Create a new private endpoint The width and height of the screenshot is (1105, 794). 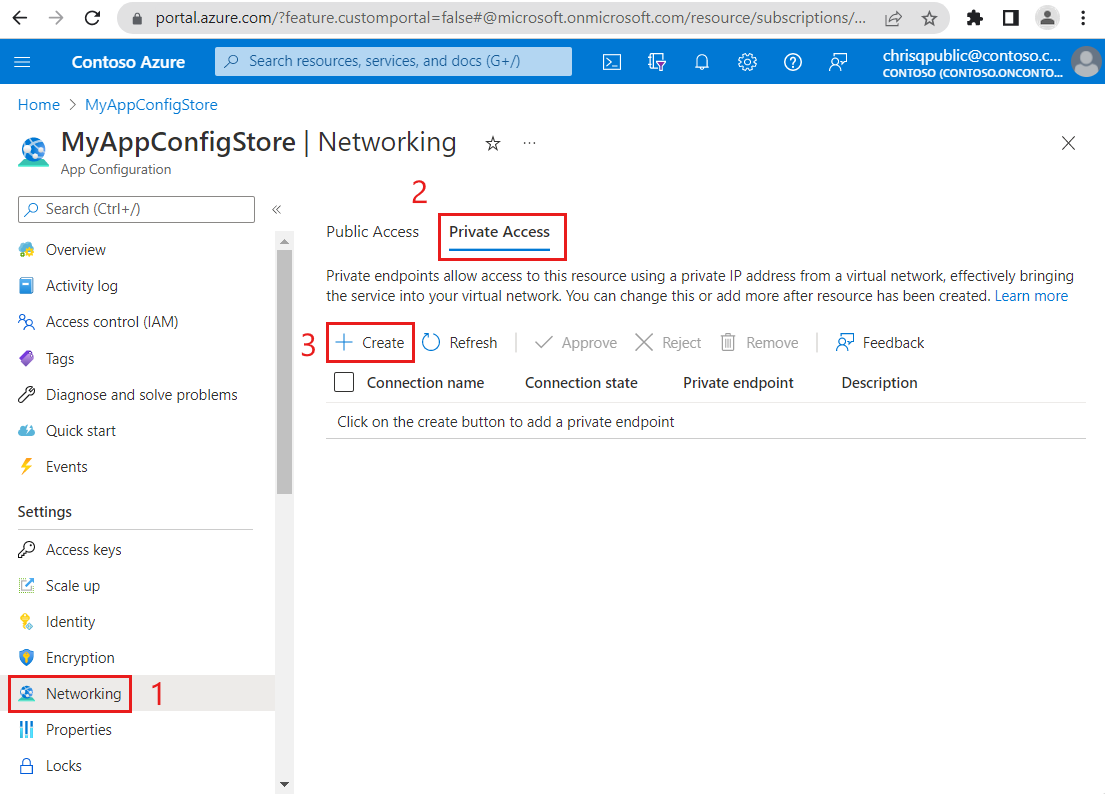370,342
